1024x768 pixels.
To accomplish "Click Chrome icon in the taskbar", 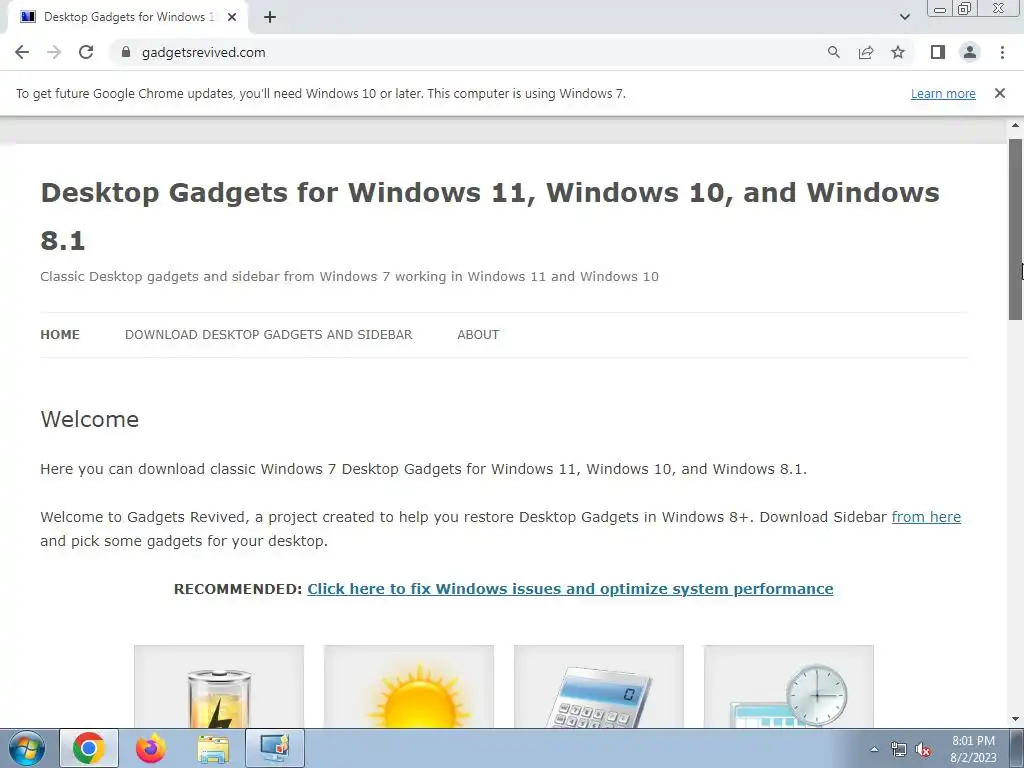I will pyautogui.click(x=89, y=748).
